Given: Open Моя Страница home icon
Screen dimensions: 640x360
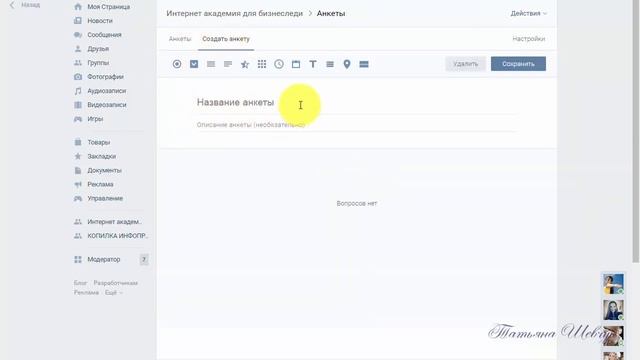Looking at the screenshot, I should [x=78, y=7].
